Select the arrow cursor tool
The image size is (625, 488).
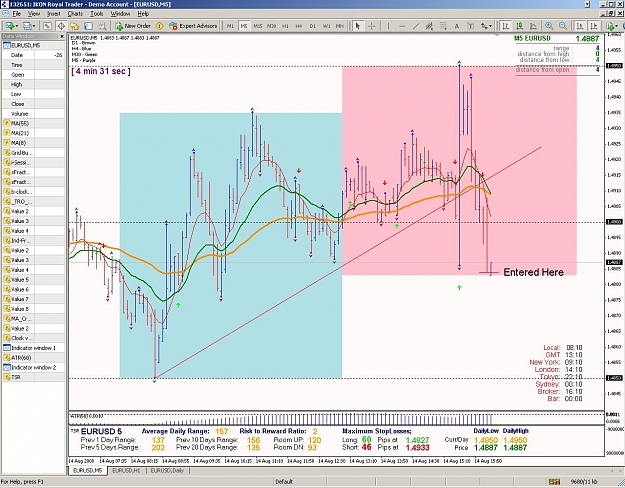click(x=358, y=26)
